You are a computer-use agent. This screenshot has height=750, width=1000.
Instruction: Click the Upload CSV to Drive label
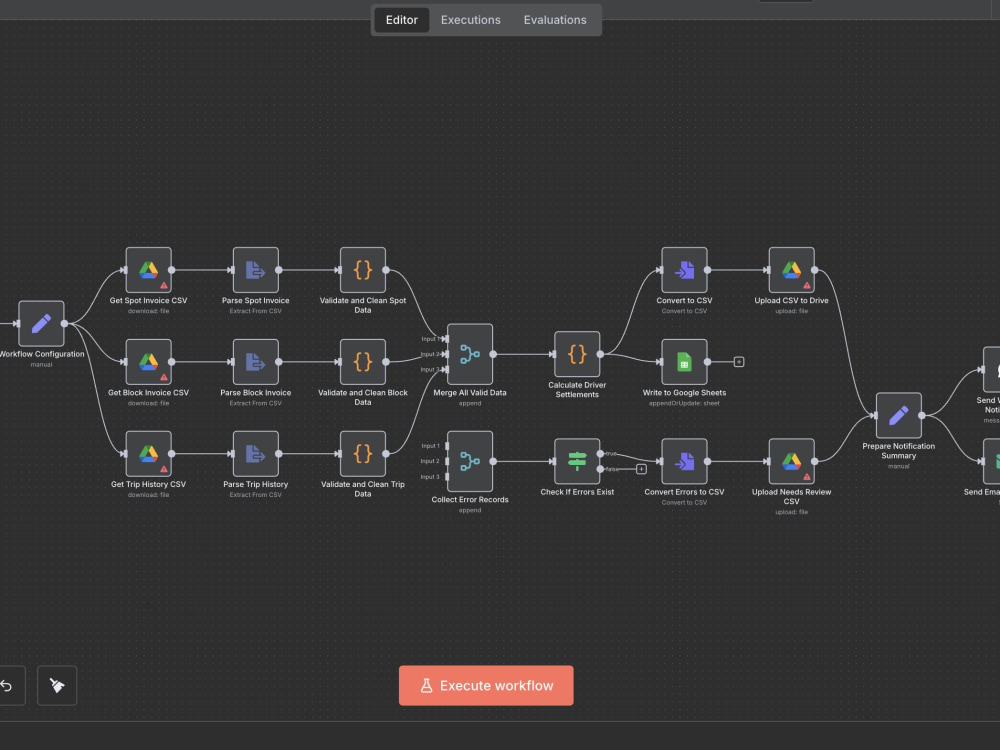coord(791,300)
